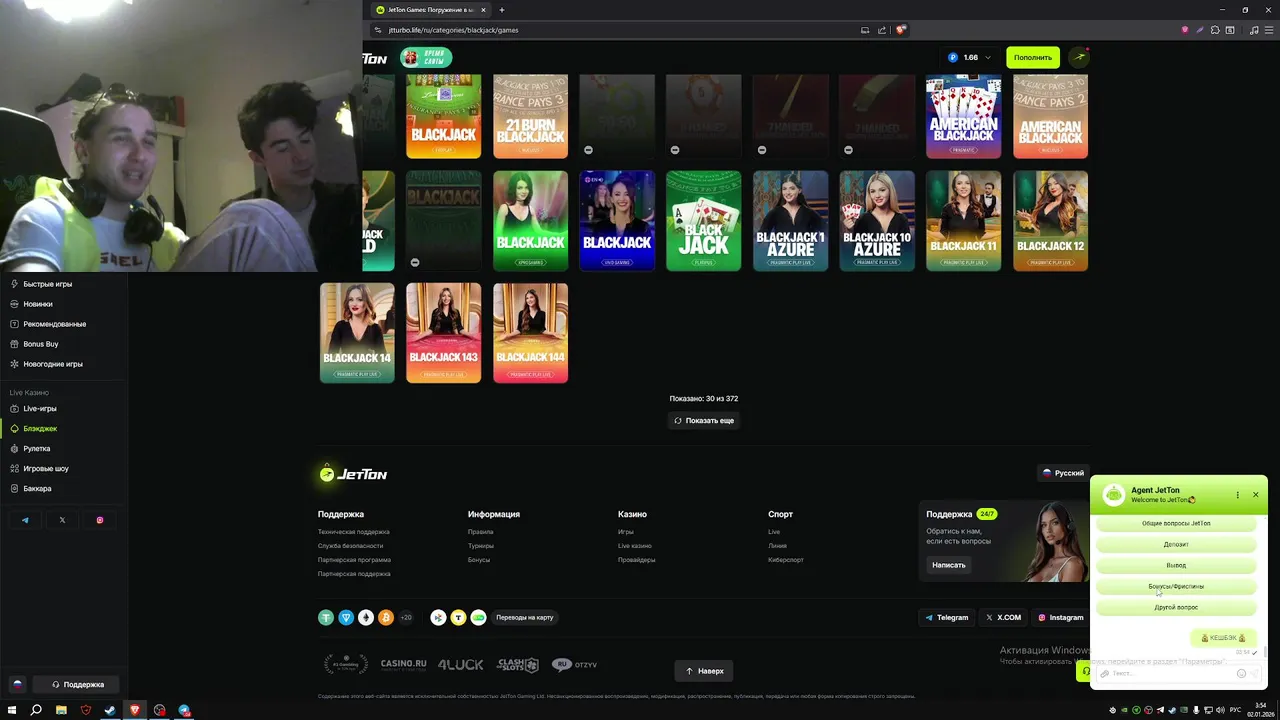Click sidebar Поддержка button

point(78,685)
